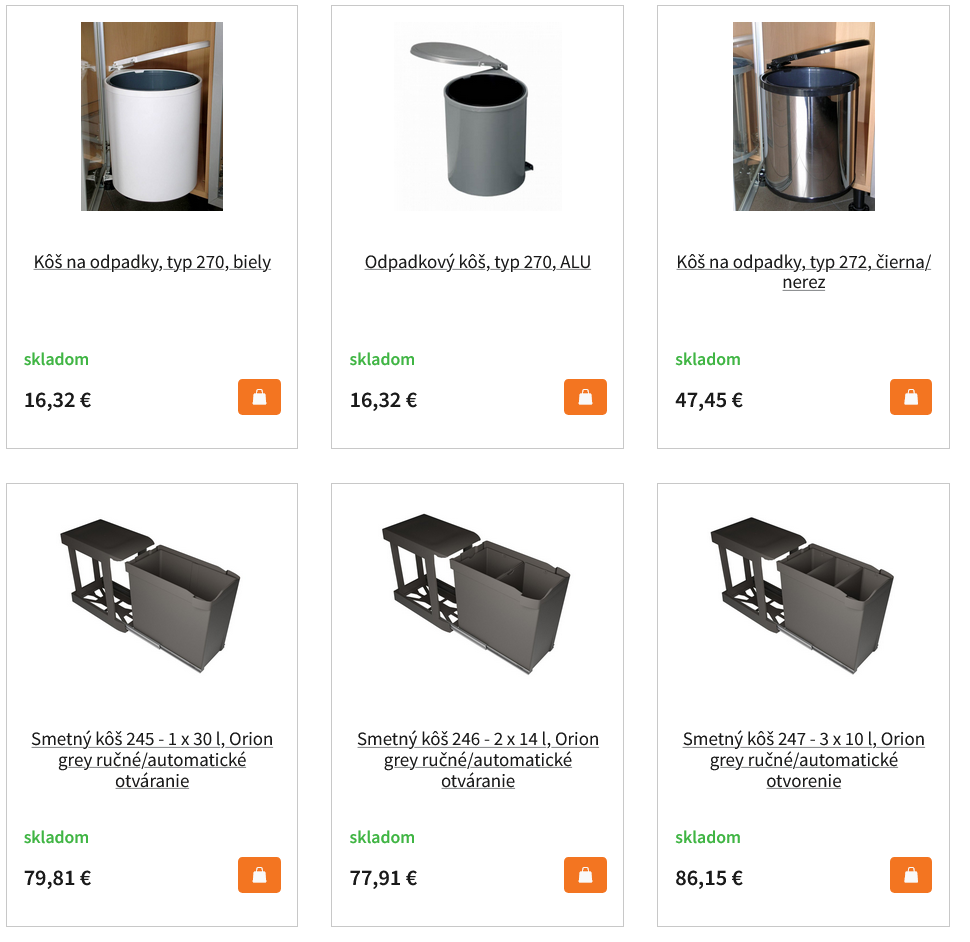Viewport: 970px width, 942px height.
Task: Open Smetný kôš 245 1 x 30 l link
Action: click(x=152, y=760)
